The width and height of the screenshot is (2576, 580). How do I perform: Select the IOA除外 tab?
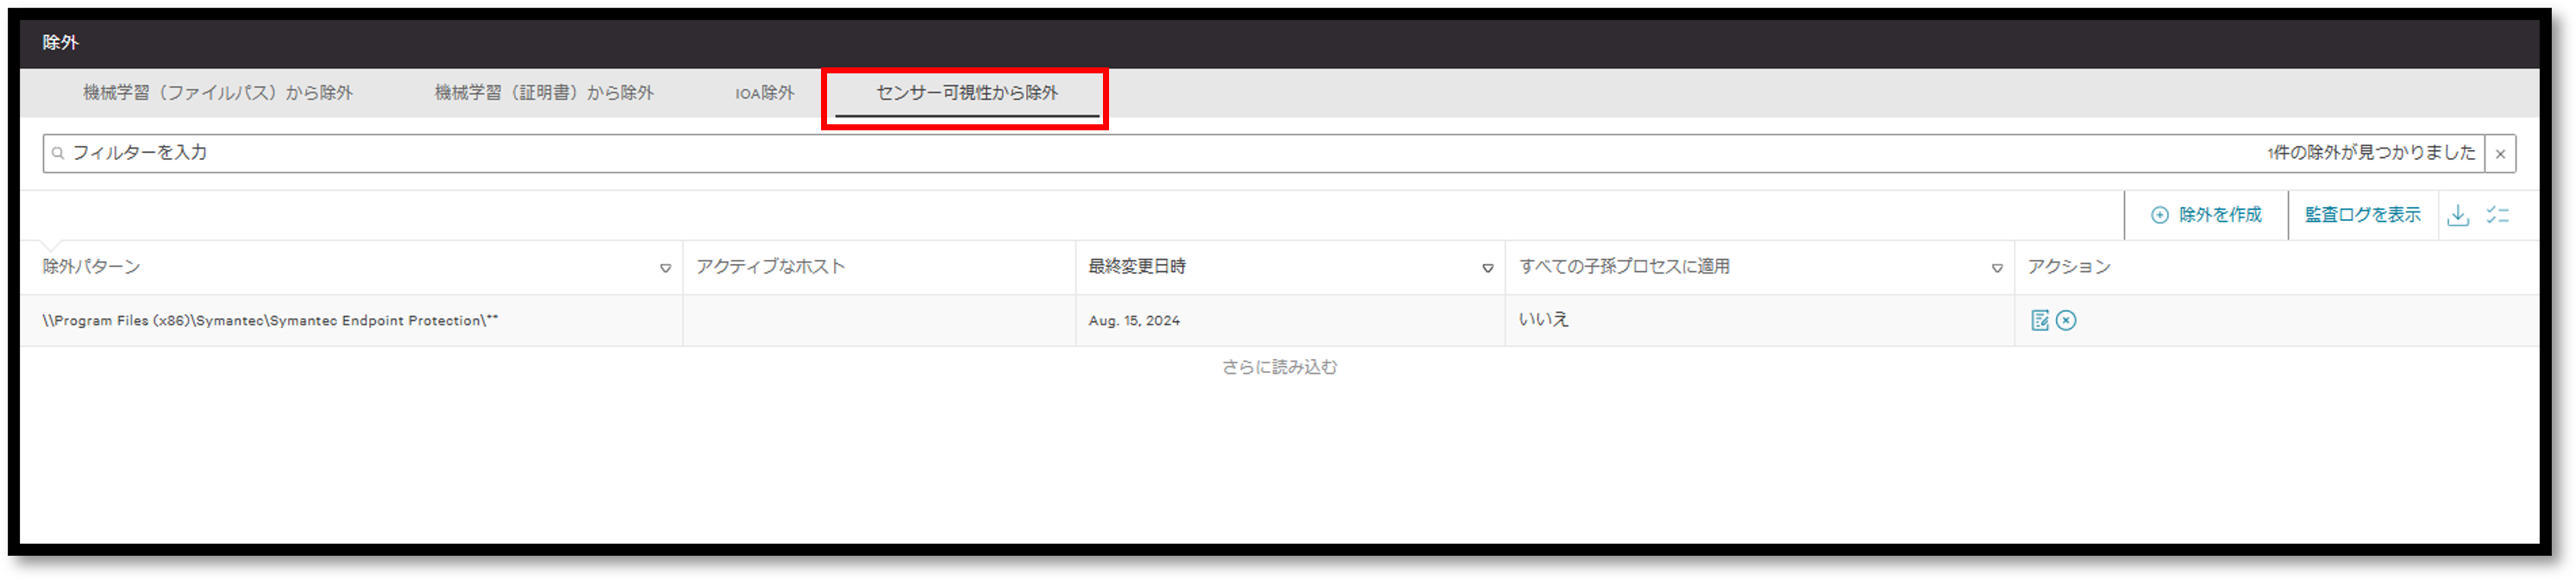pyautogui.click(x=765, y=93)
